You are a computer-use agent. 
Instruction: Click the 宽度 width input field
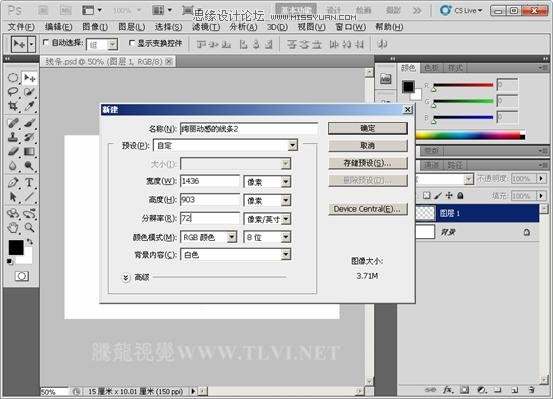210,181
